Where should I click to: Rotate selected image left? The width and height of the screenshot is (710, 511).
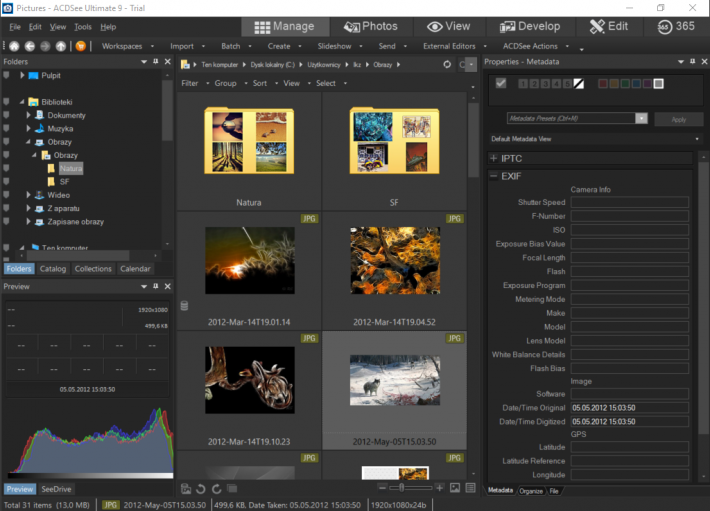pos(201,489)
